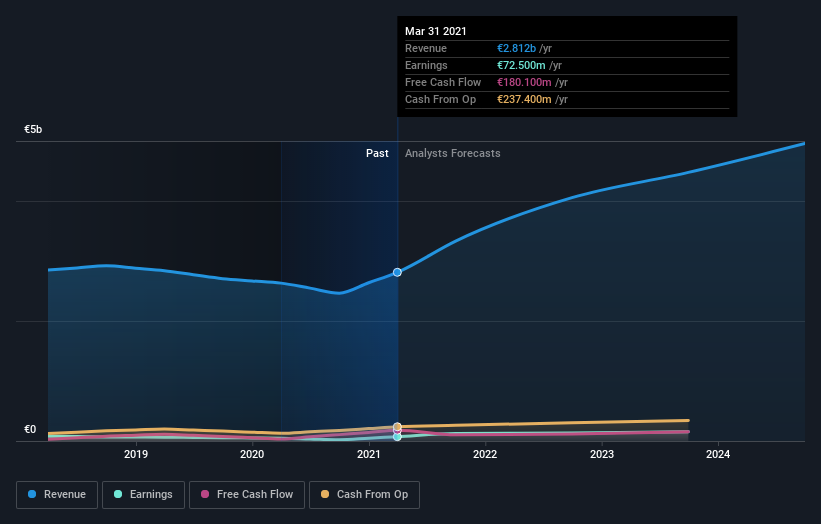
Task: Click the €180.100m free cash flow value
Action: [x=524, y=82]
